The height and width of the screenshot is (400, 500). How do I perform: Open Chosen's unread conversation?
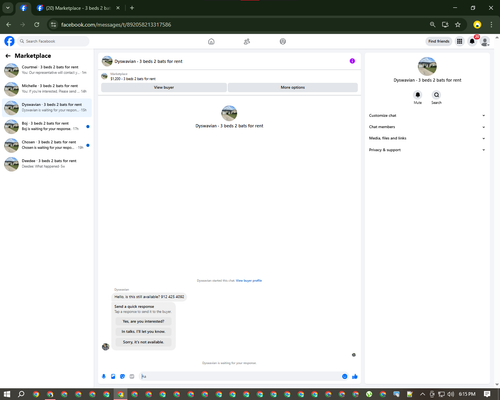click(x=47, y=145)
